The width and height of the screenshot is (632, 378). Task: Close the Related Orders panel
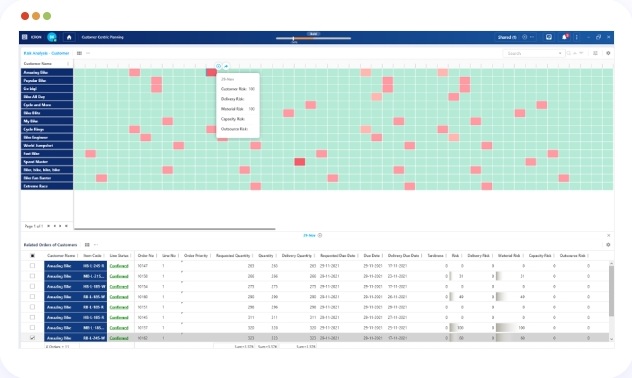coord(609,235)
